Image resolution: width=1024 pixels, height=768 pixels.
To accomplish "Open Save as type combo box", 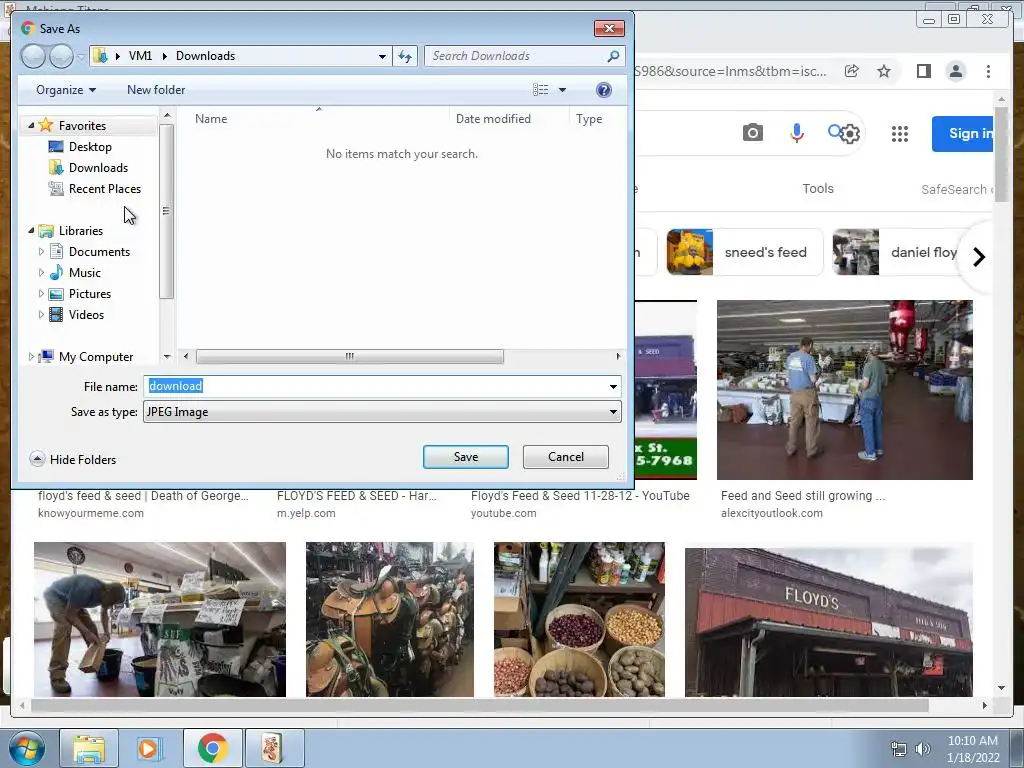I will tap(382, 412).
